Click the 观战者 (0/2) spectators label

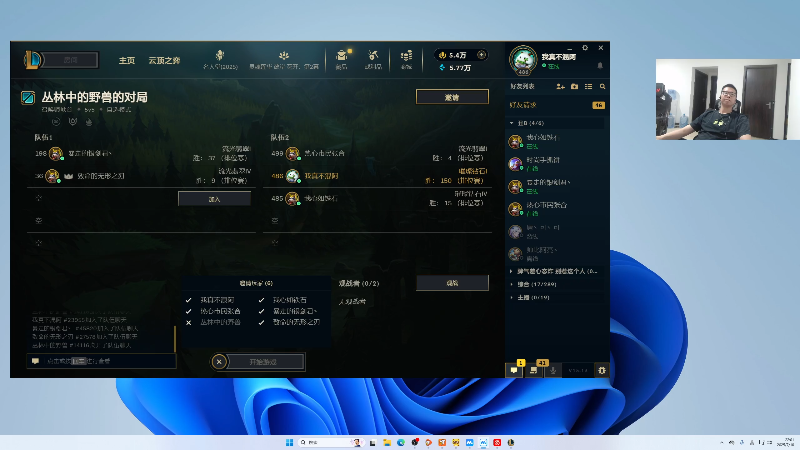pyautogui.click(x=359, y=283)
